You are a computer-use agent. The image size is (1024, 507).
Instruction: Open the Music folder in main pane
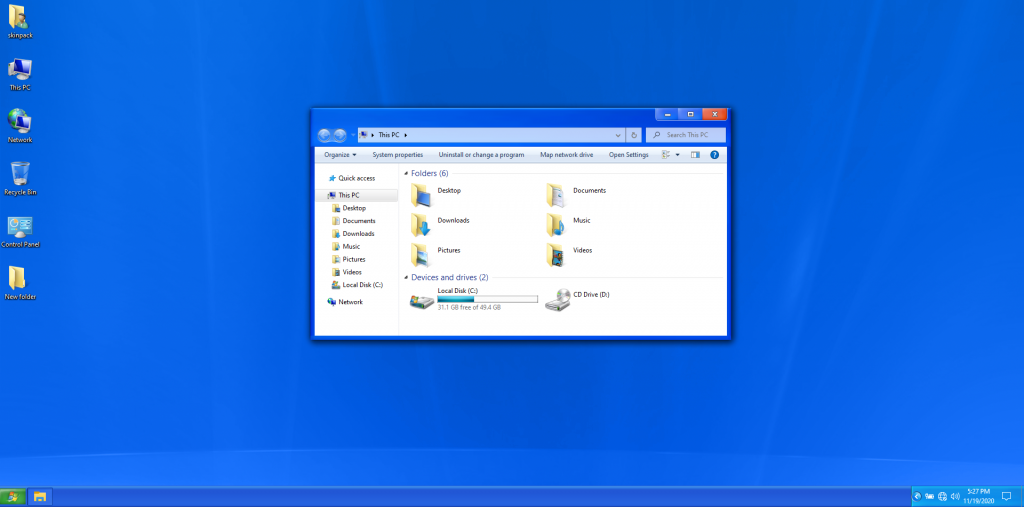[557, 224]
